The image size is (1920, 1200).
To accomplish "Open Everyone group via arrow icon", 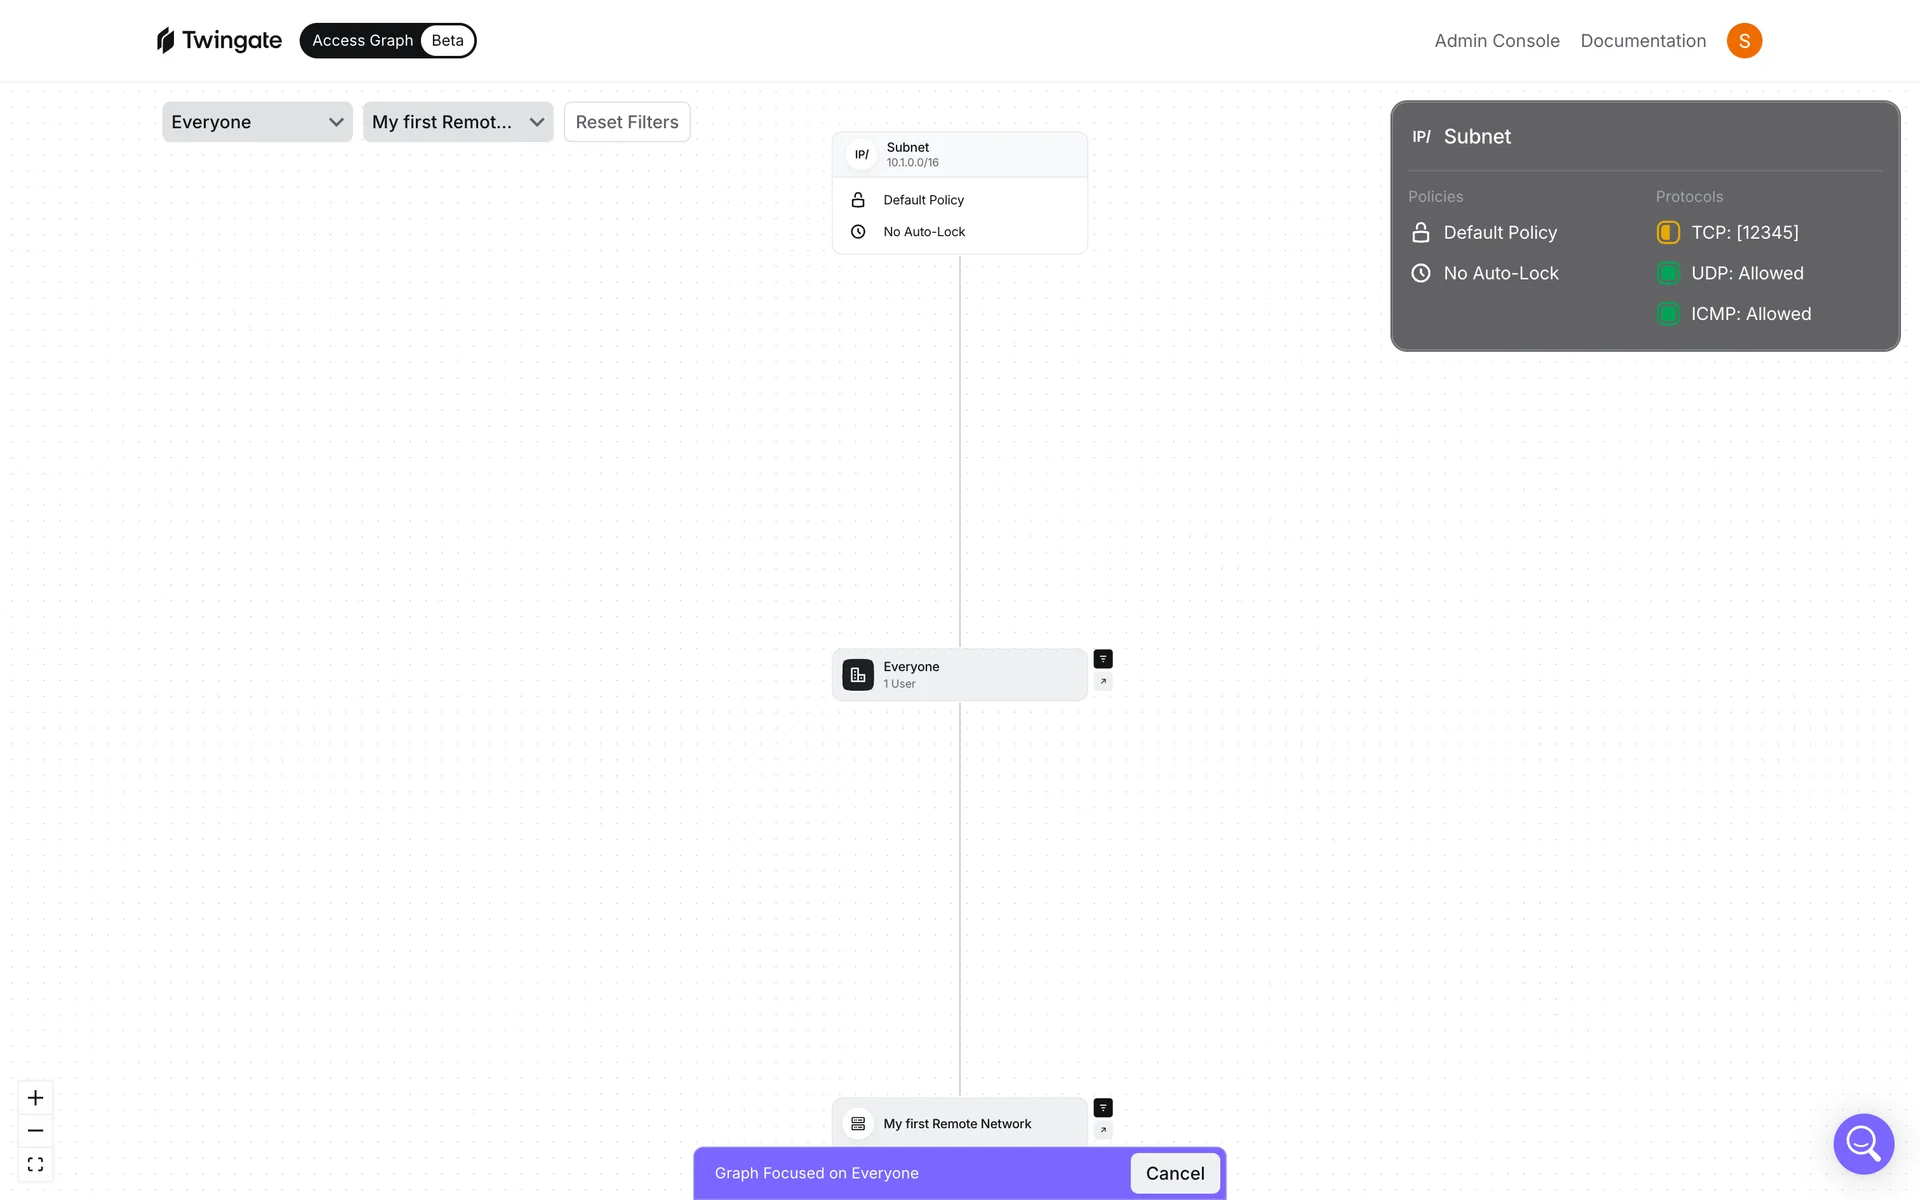I will (x=1103, y=682).
